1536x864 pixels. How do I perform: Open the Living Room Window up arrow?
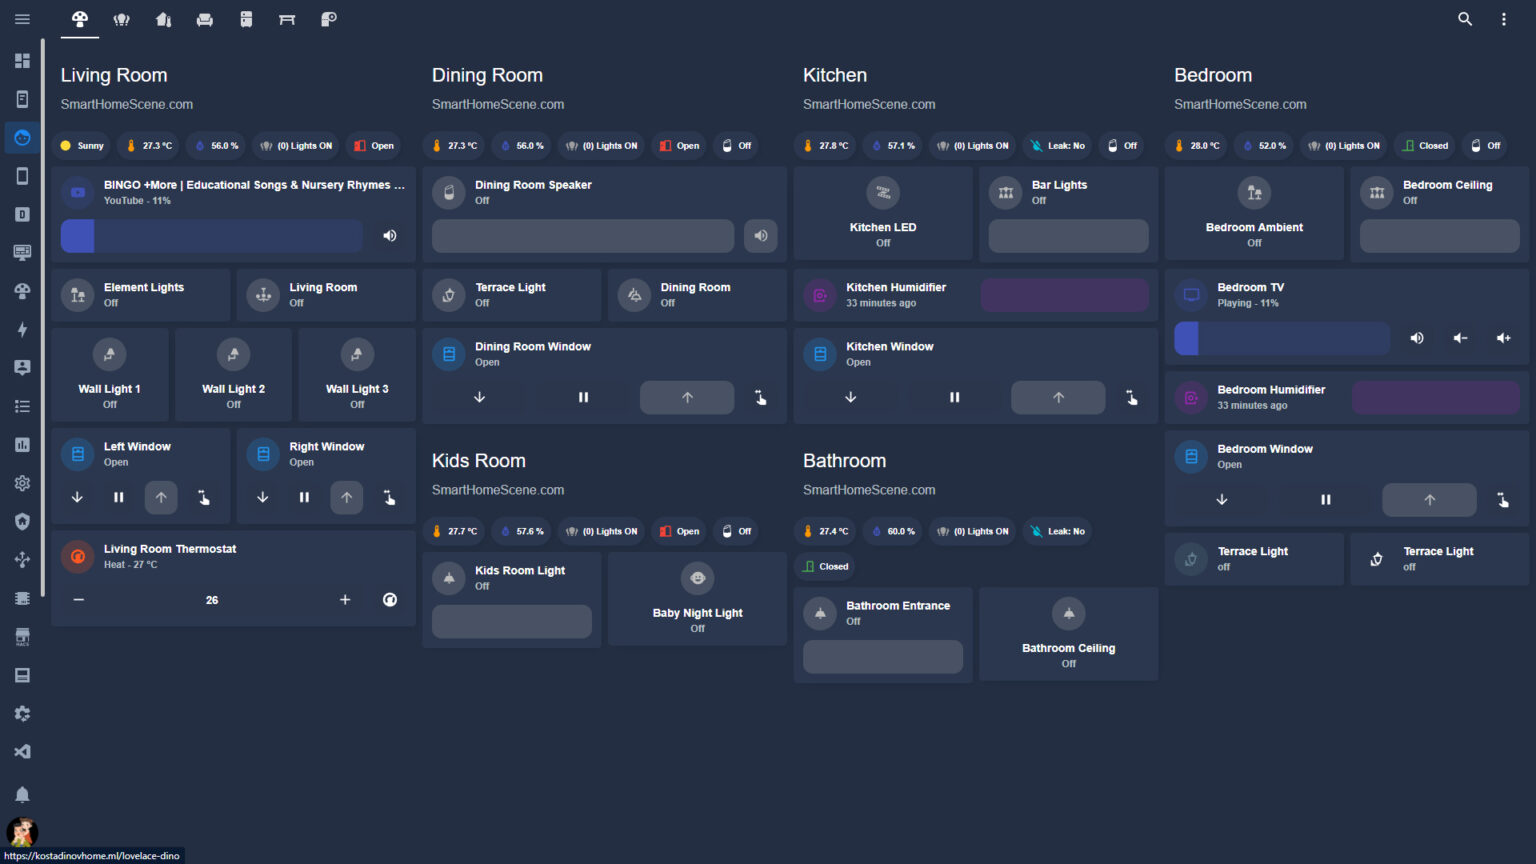(161, 497)
